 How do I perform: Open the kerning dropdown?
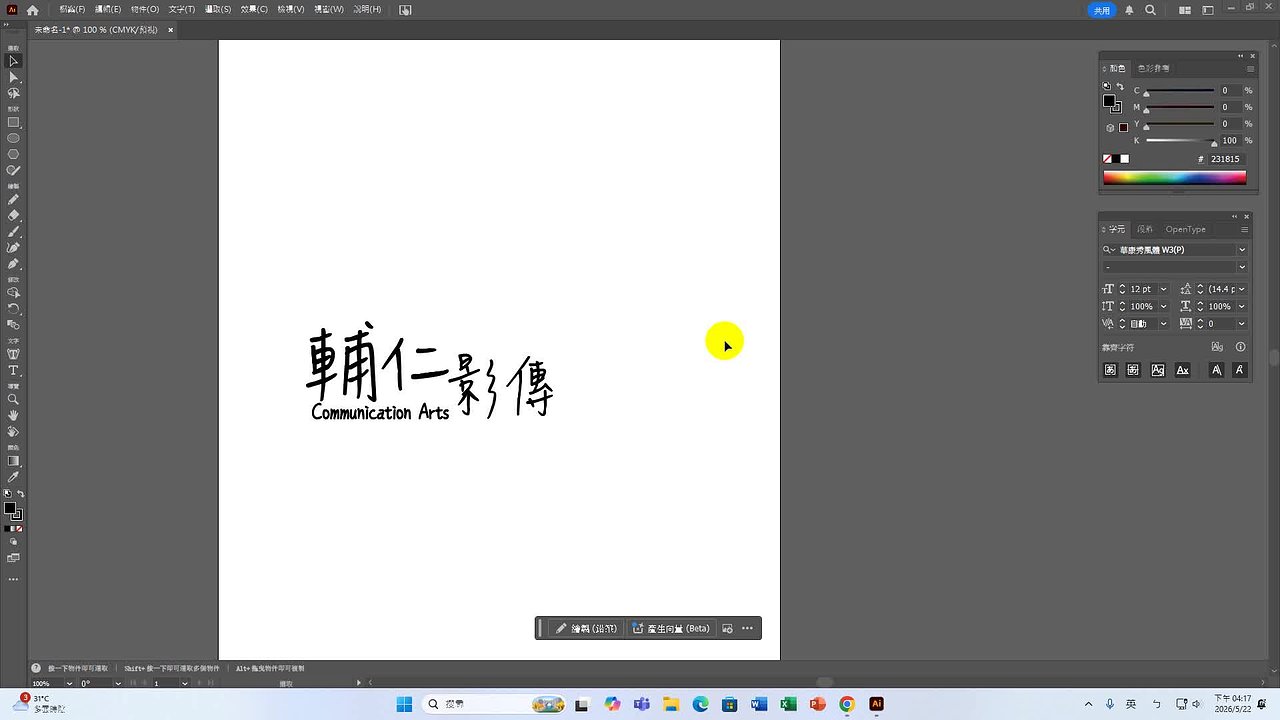pyautogui.click(x=1163, y=324)
